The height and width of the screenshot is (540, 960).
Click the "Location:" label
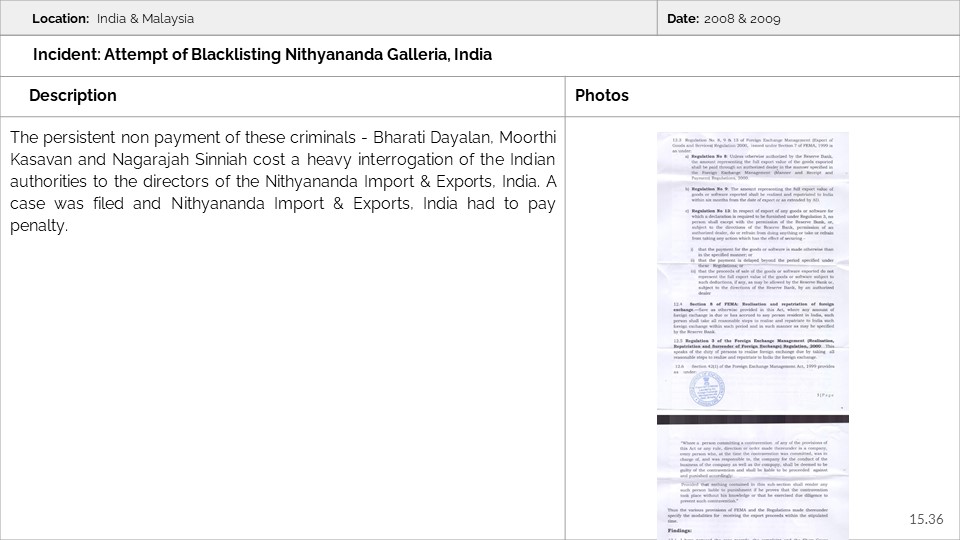point(62,19)
